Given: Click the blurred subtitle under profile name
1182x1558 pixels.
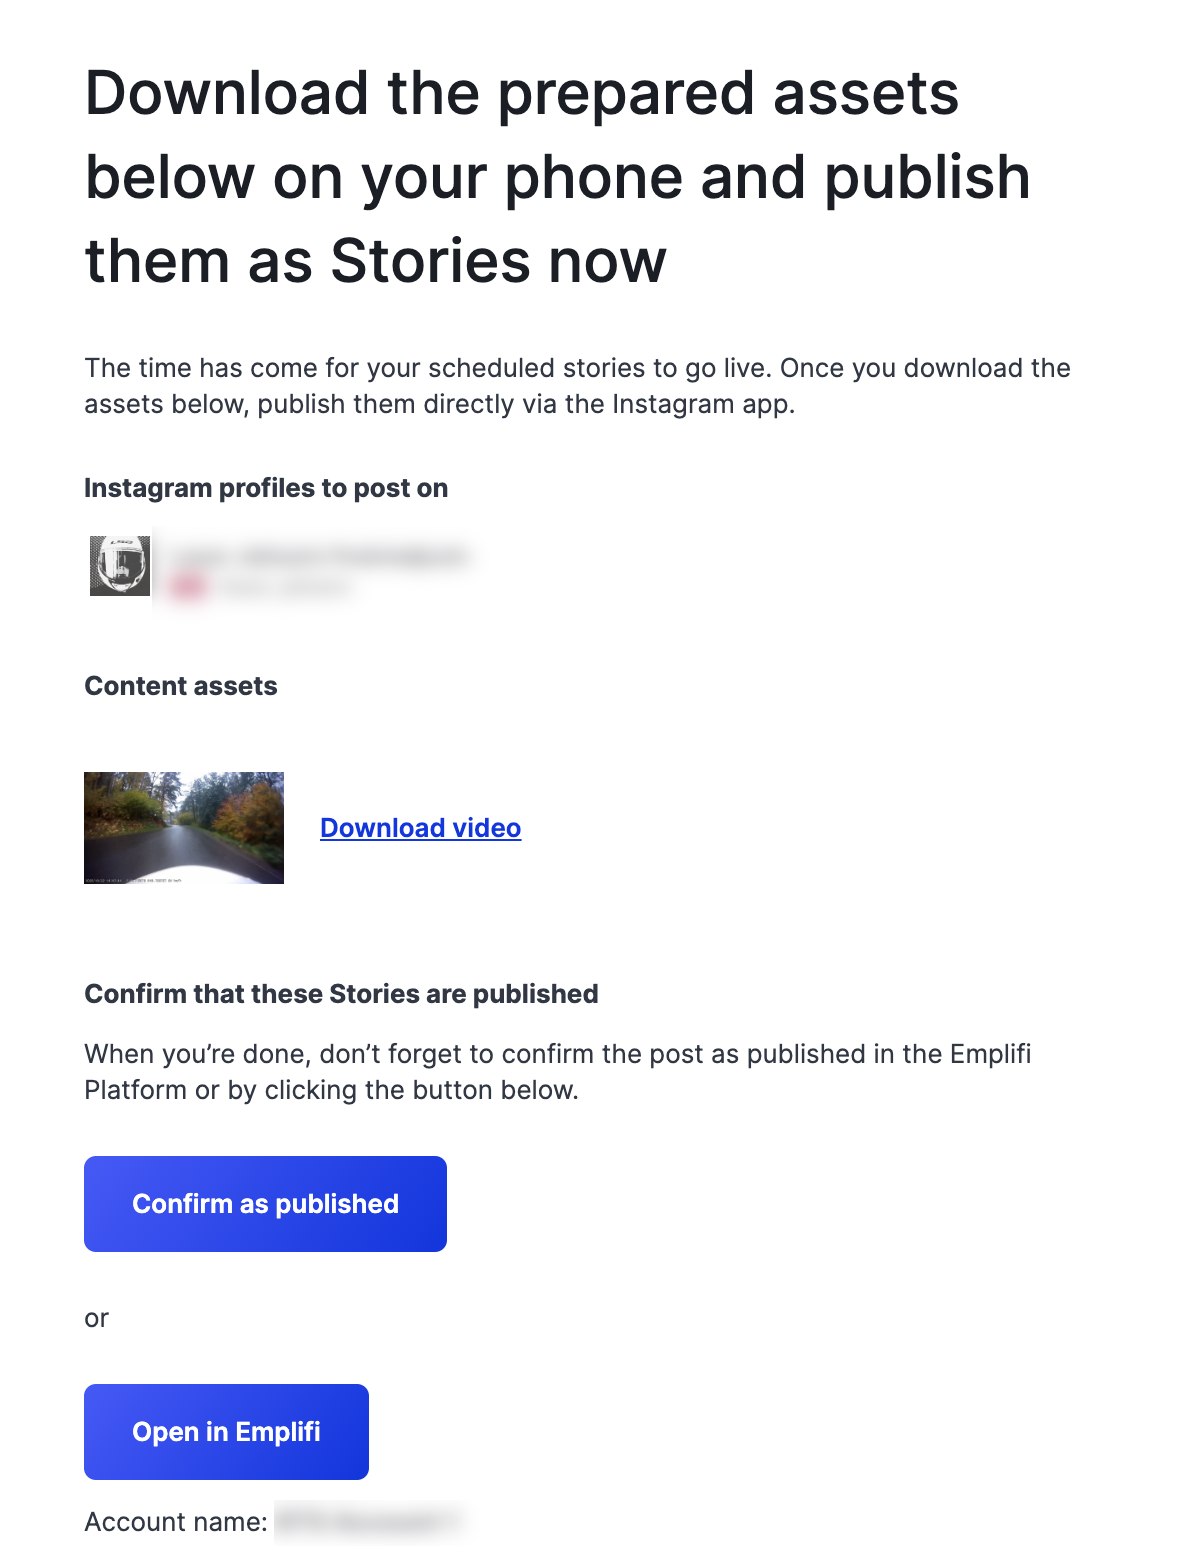Looking at the screenshot, I should [x=285, y=588].
